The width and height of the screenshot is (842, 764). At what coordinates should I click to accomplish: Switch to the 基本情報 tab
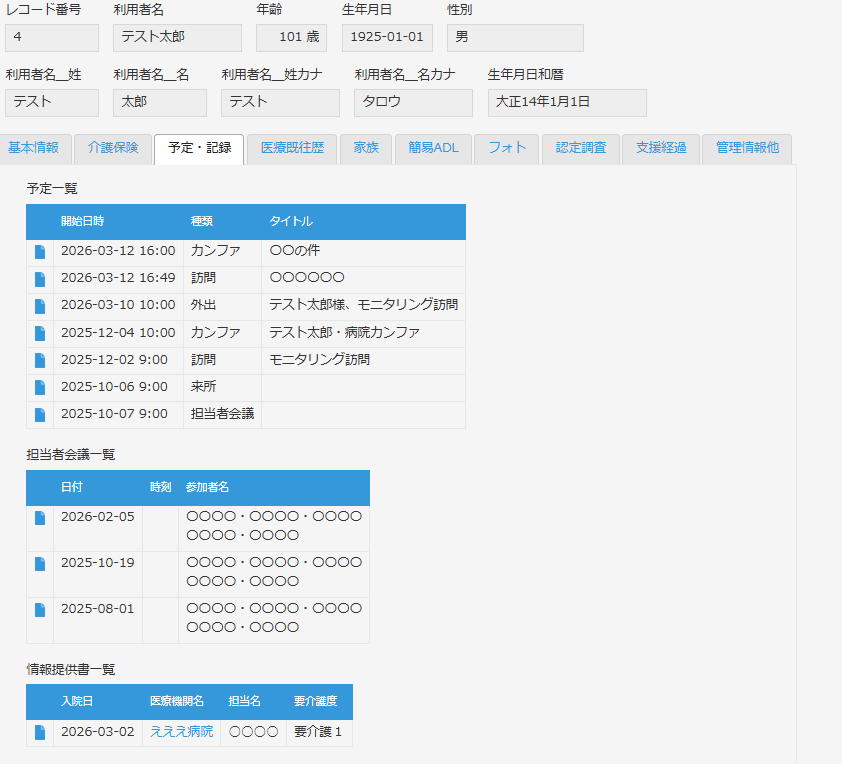[34, 148]
